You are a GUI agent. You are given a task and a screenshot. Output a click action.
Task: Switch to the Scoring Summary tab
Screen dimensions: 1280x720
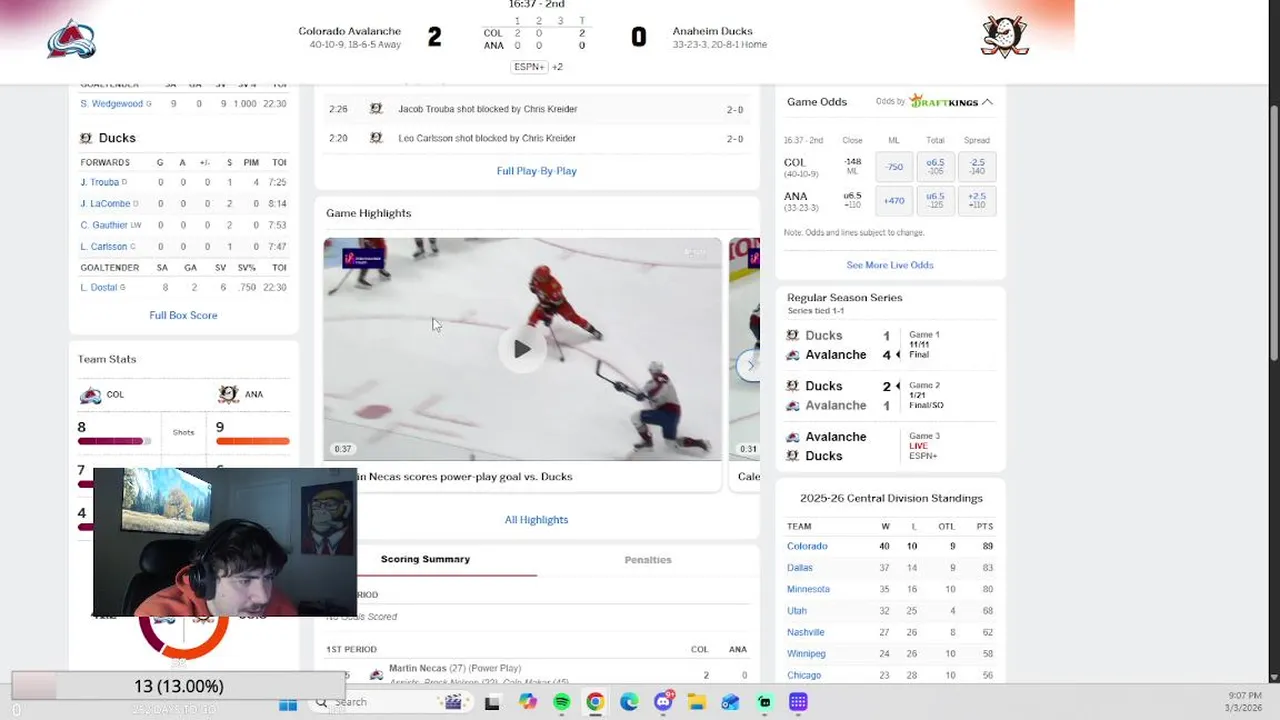[425, 559]
